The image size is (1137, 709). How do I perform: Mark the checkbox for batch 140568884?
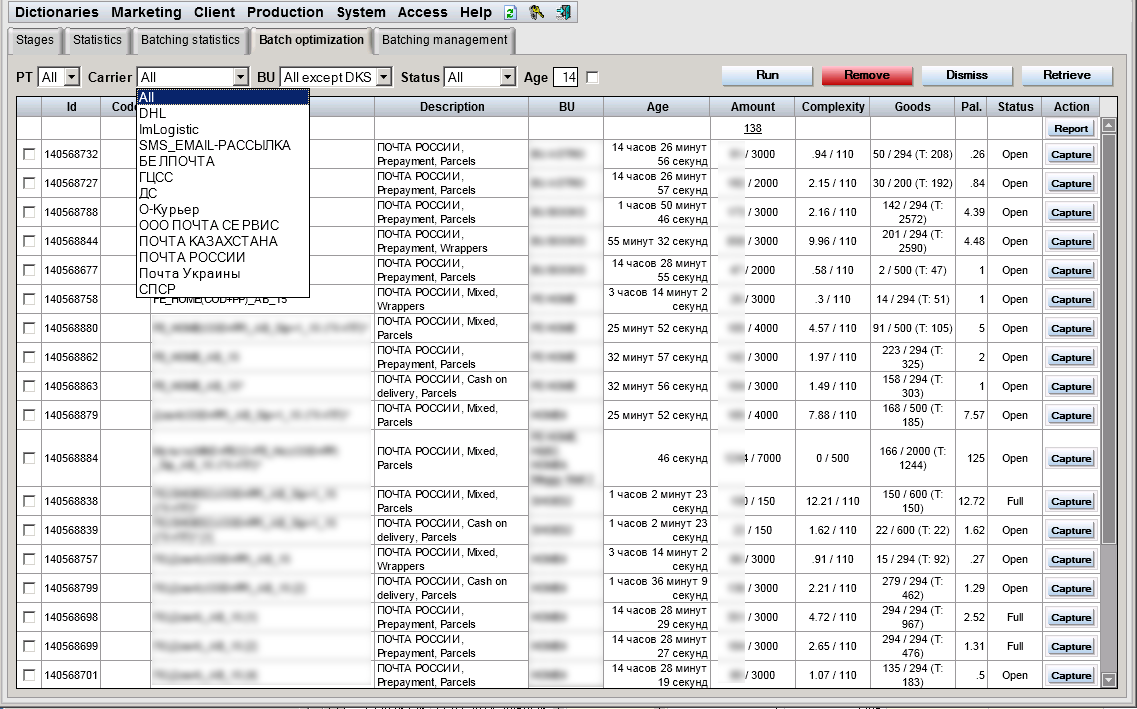29,457
